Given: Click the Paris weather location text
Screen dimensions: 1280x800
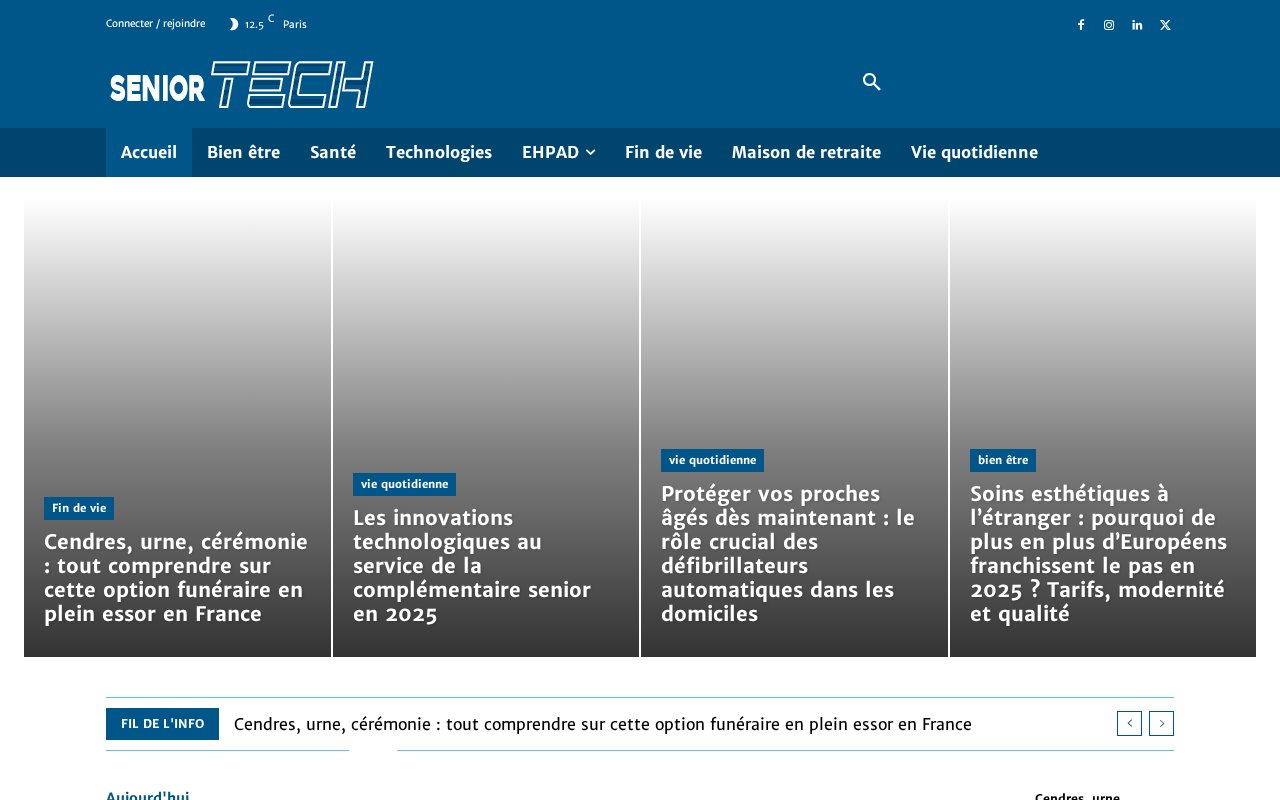Looking at the screenshot, I should [x=295, y=25].
